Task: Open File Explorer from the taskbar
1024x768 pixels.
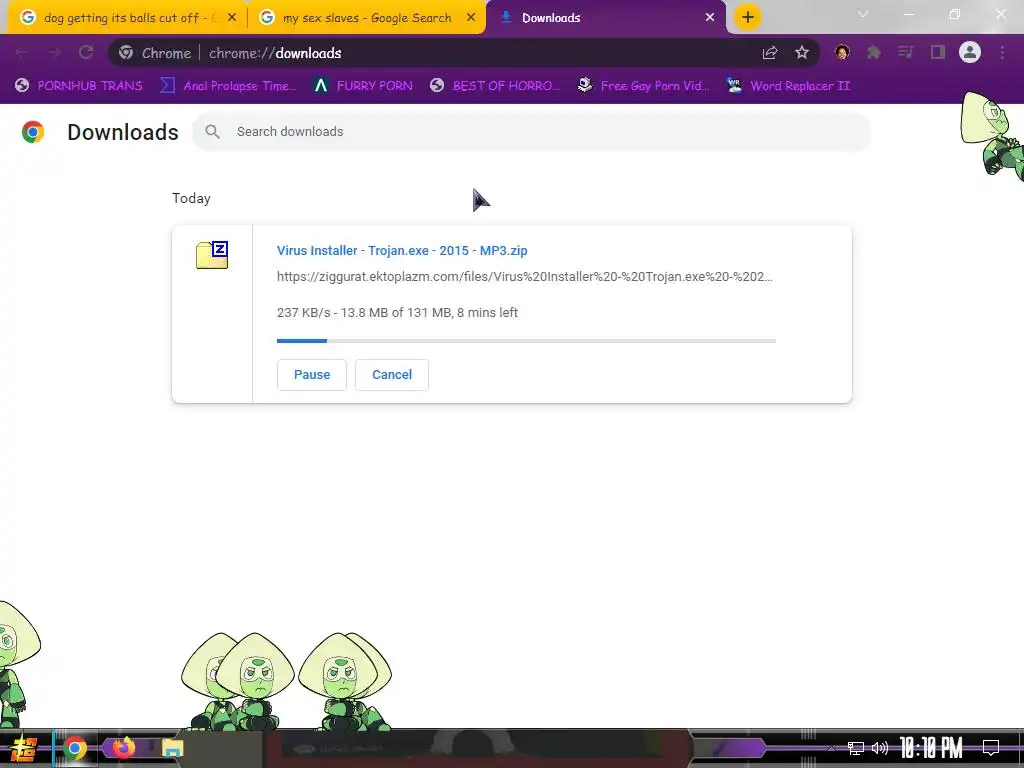Action: (172, 748)
